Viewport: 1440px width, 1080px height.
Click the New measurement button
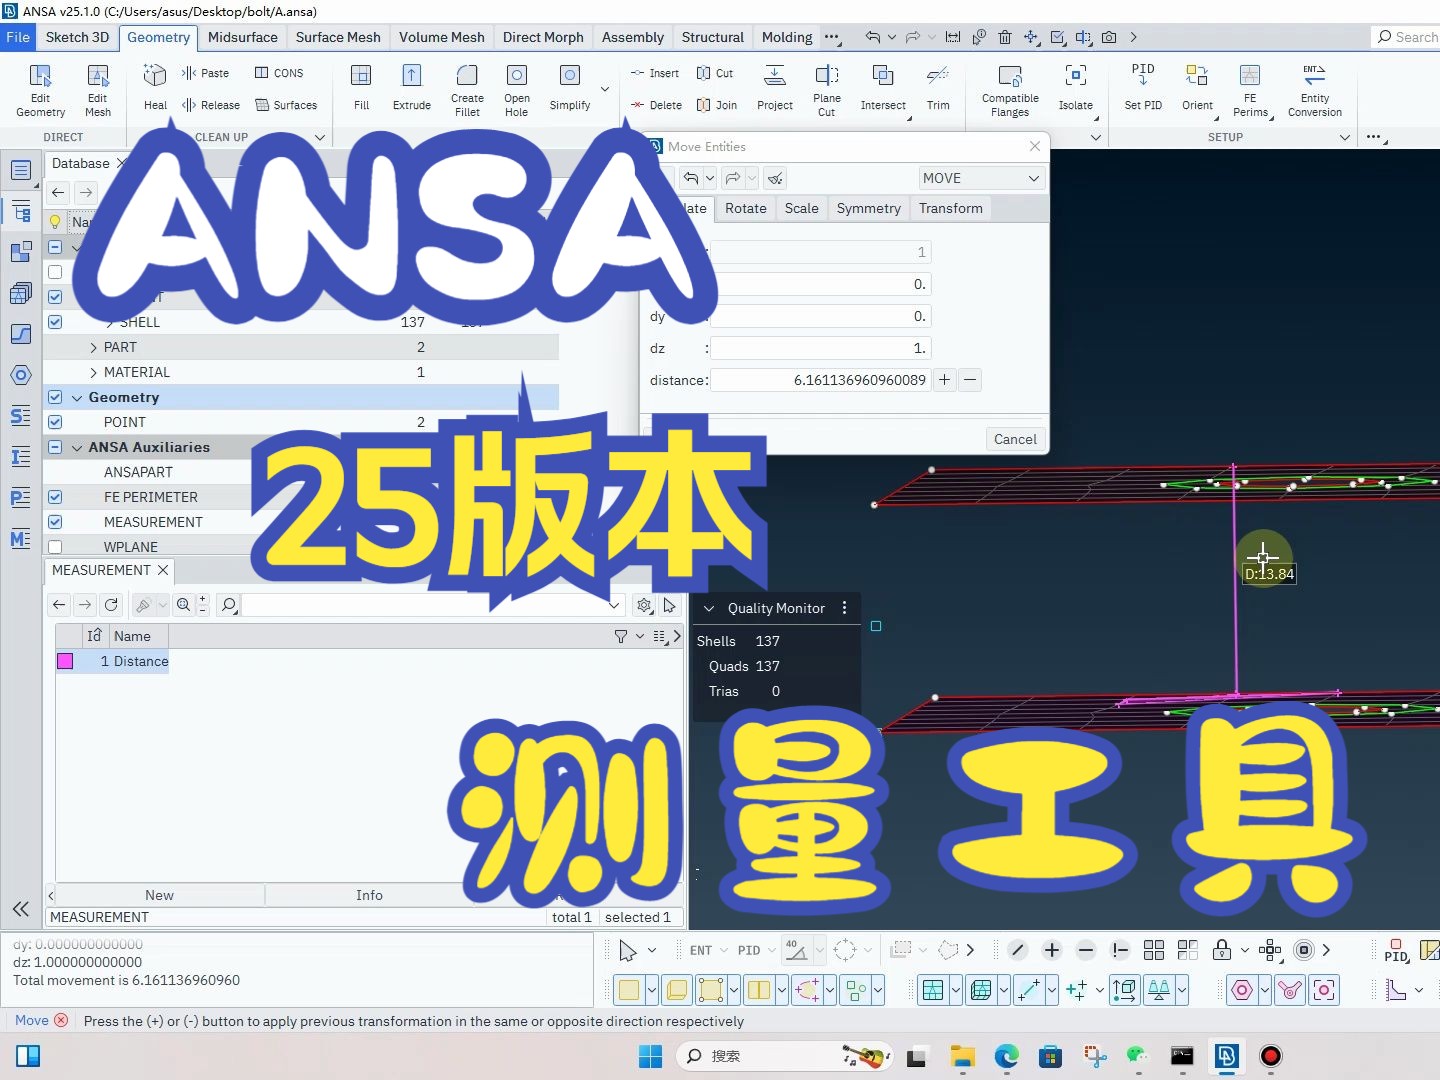pos(159,895)
